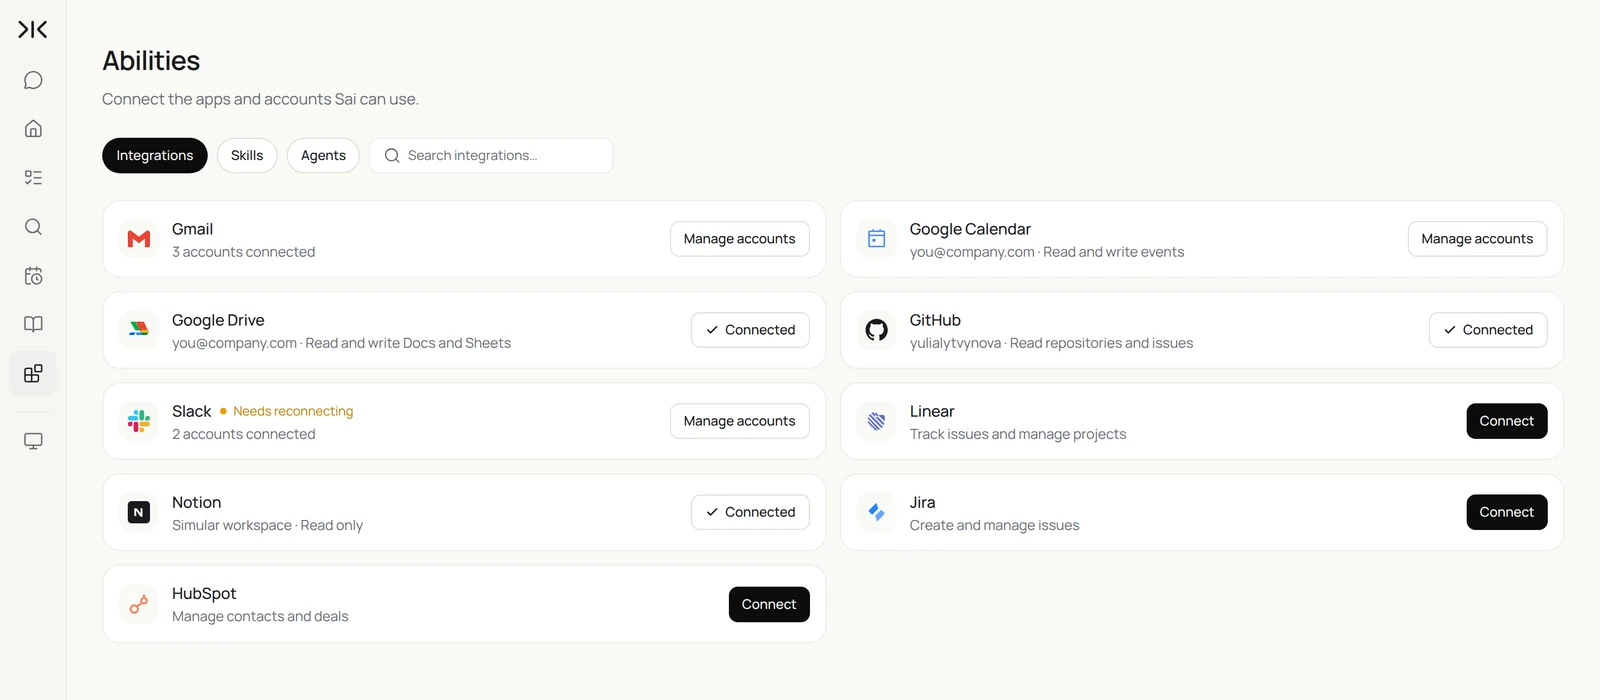The width and height of the screenshot is (1600, 700).
Task: Click the Google Drive logo icon
Action: coord(139,330)
